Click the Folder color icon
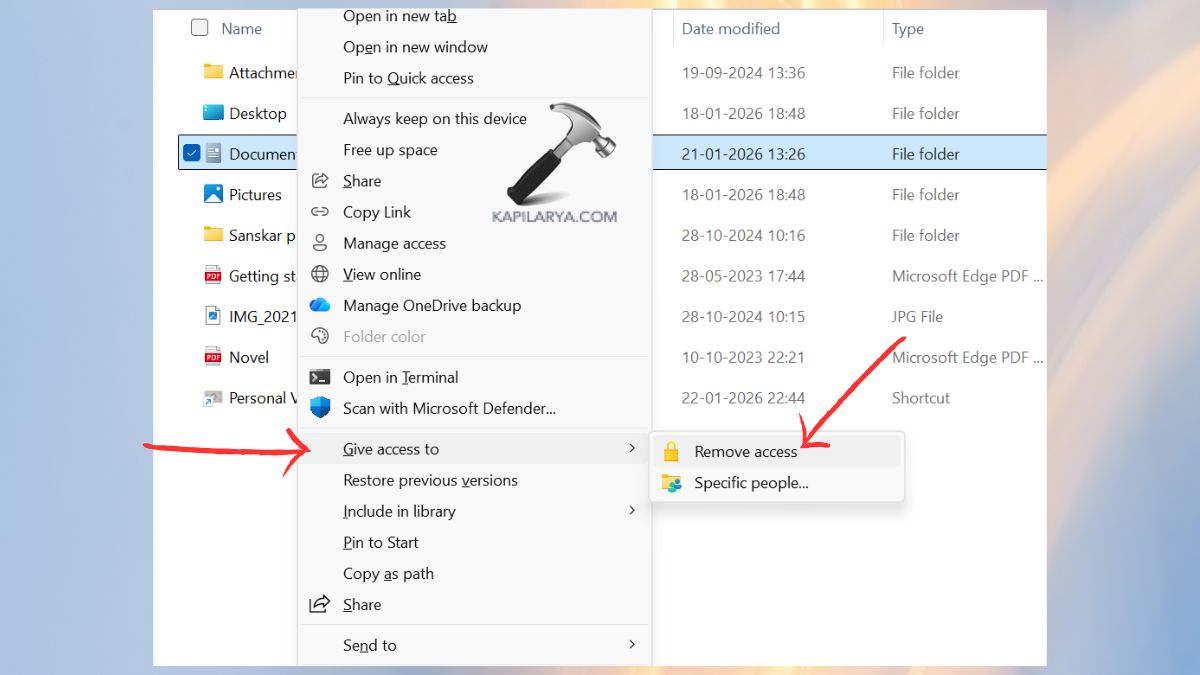The width and height of the screenshot is (1200, 675). point(320,336)
